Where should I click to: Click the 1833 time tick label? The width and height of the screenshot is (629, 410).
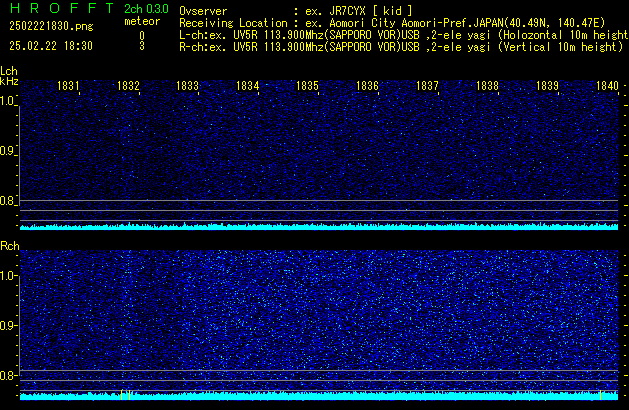coord(187,86)
